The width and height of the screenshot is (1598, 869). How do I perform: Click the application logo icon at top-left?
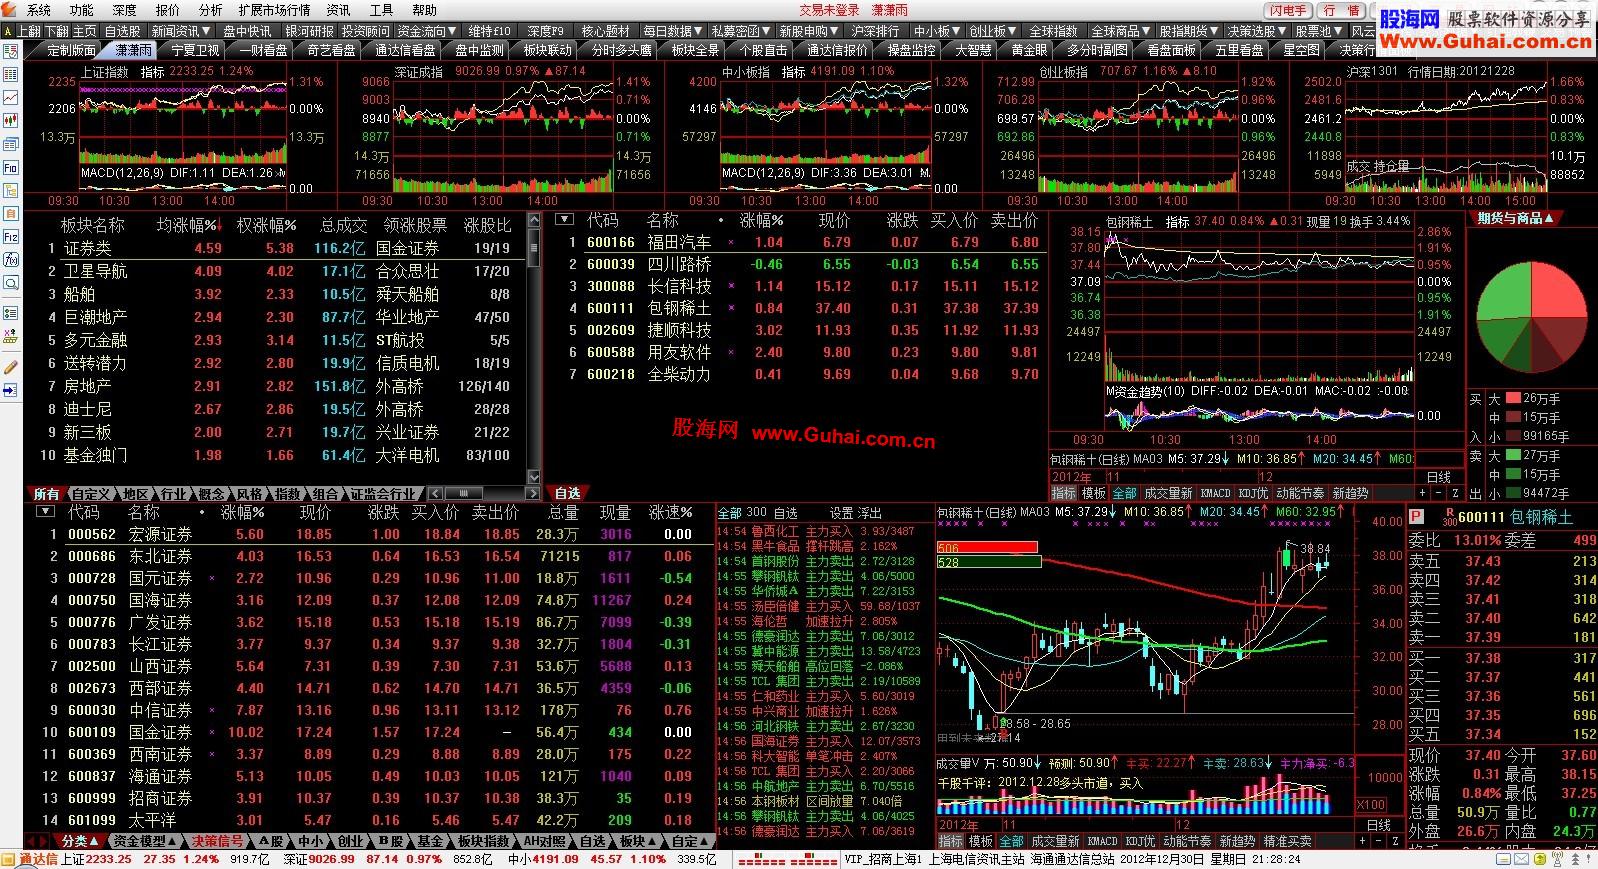(x=10, y=10)
